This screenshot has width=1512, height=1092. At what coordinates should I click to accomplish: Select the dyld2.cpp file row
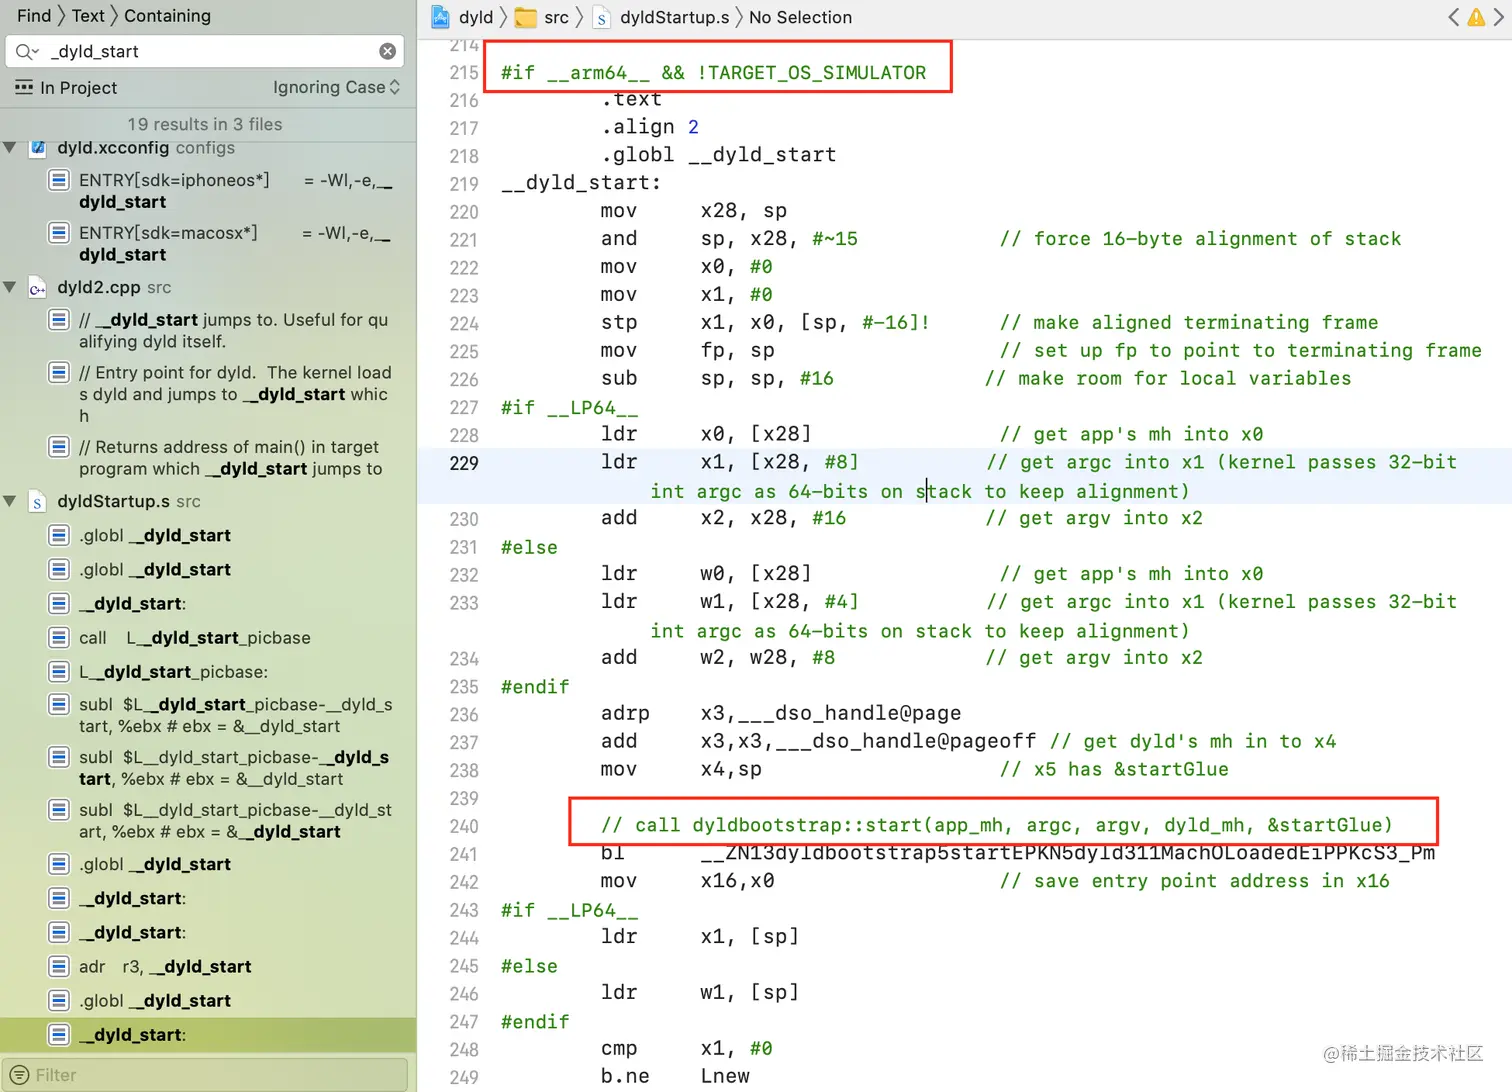point(208,288)
